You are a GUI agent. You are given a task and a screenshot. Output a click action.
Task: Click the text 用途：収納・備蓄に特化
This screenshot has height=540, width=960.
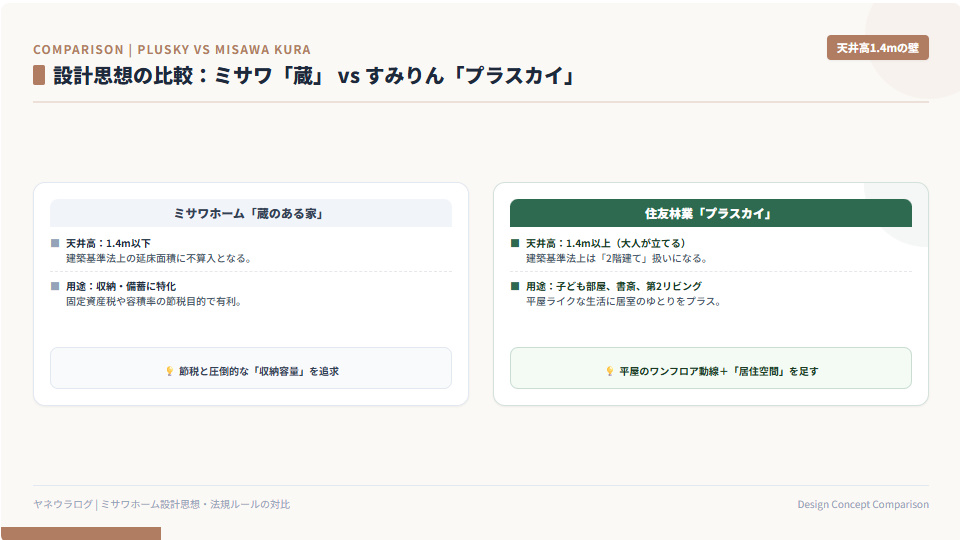click(x=121, y=286)
